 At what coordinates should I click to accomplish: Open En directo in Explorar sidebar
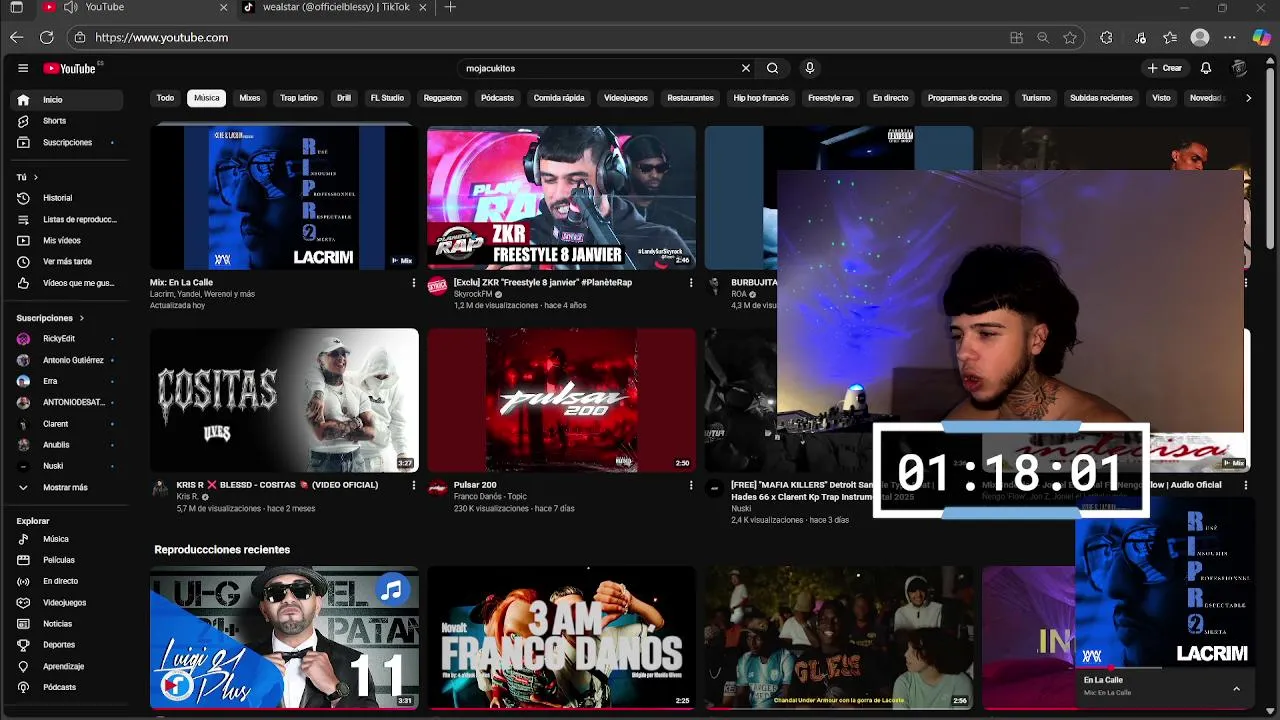coord(67,581)
